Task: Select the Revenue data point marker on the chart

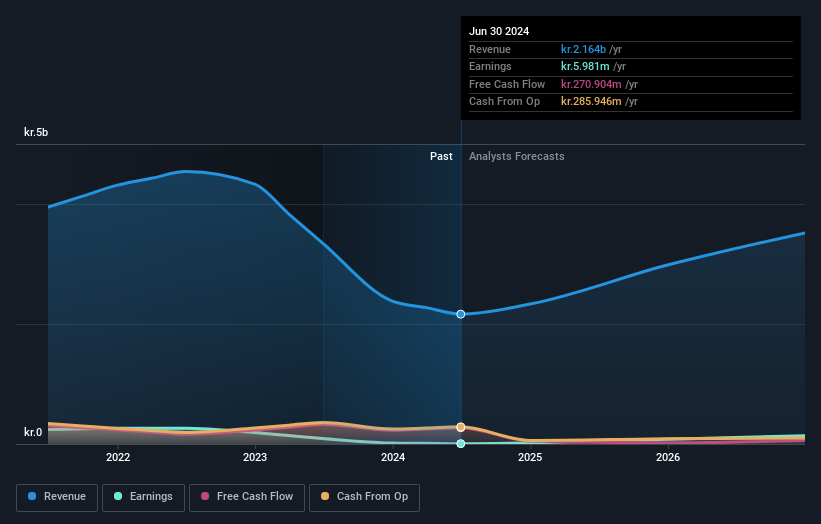Action: (x=461, y=314)
